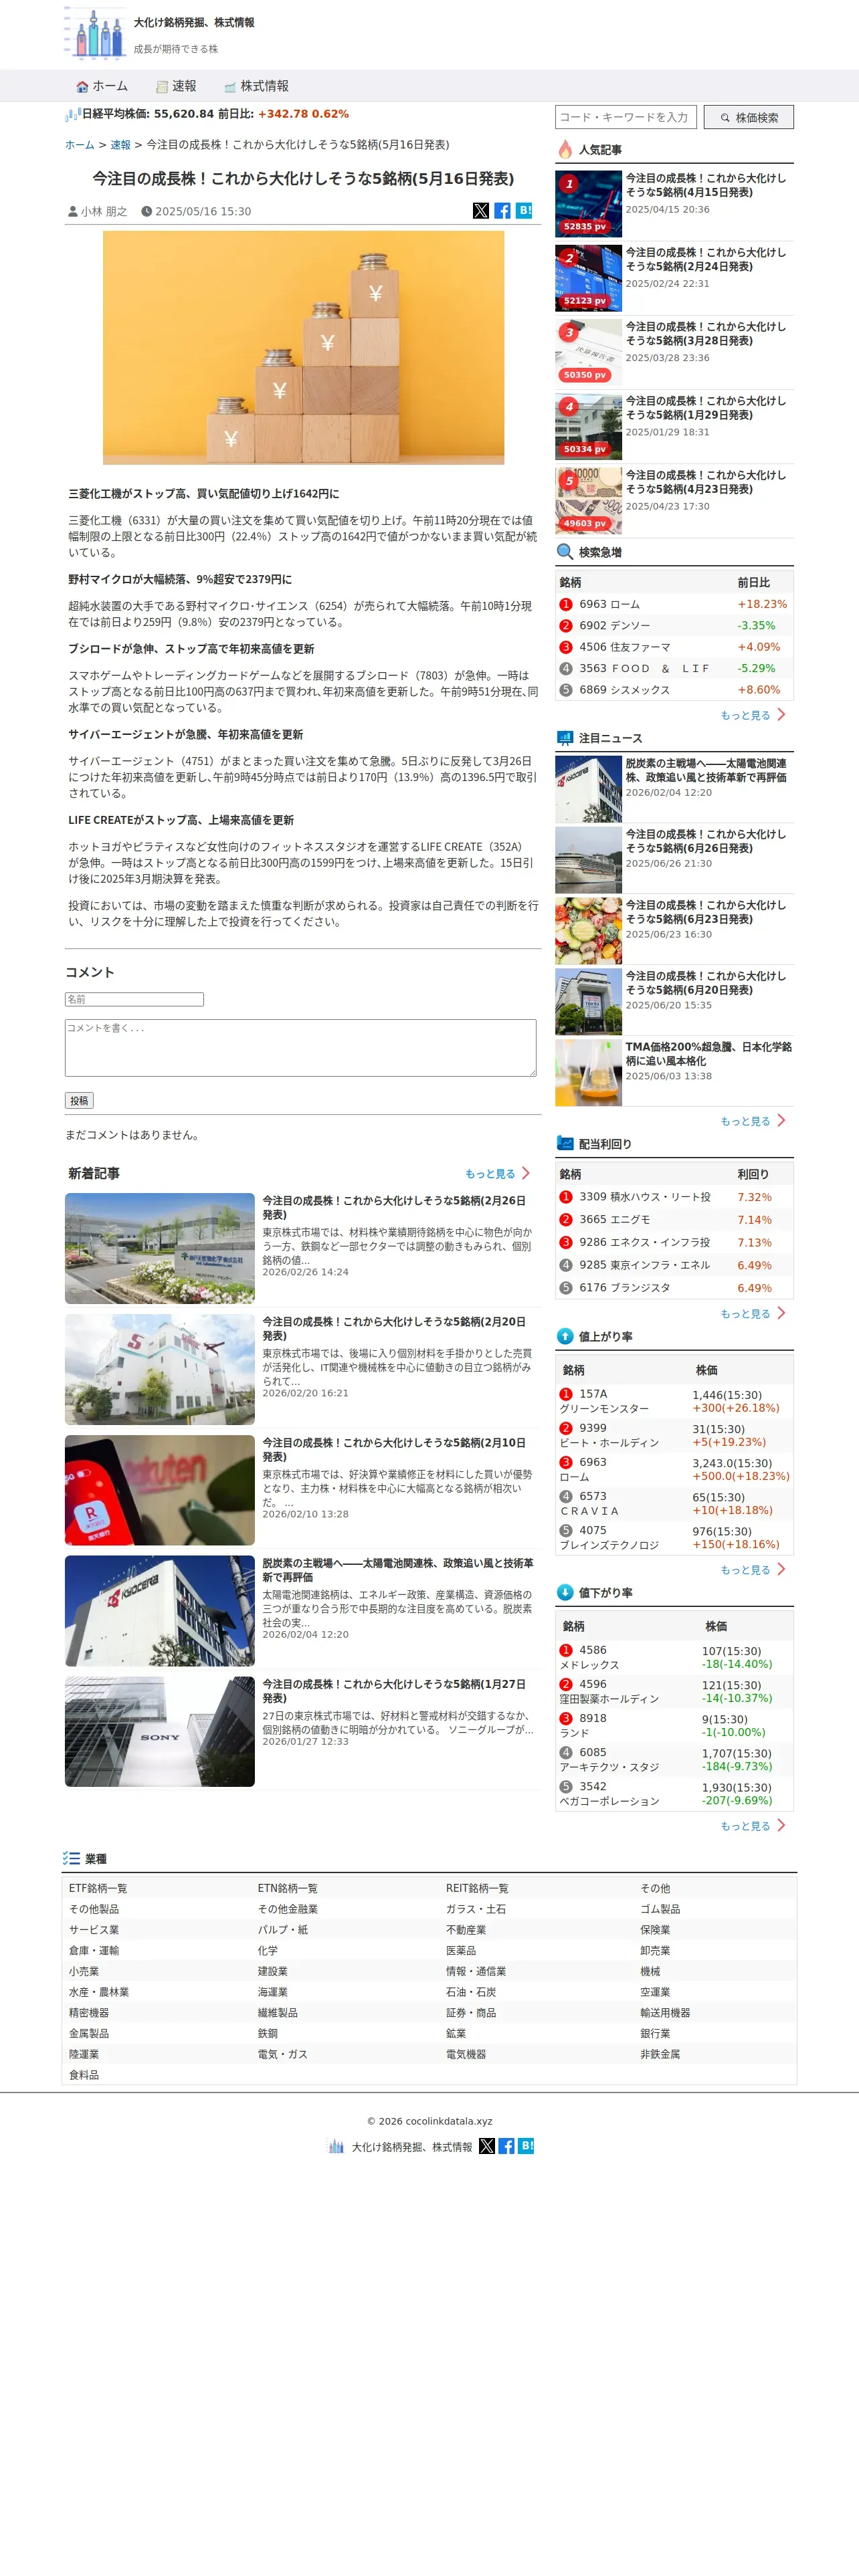Open popular article 3月28日発表 title

705,334
